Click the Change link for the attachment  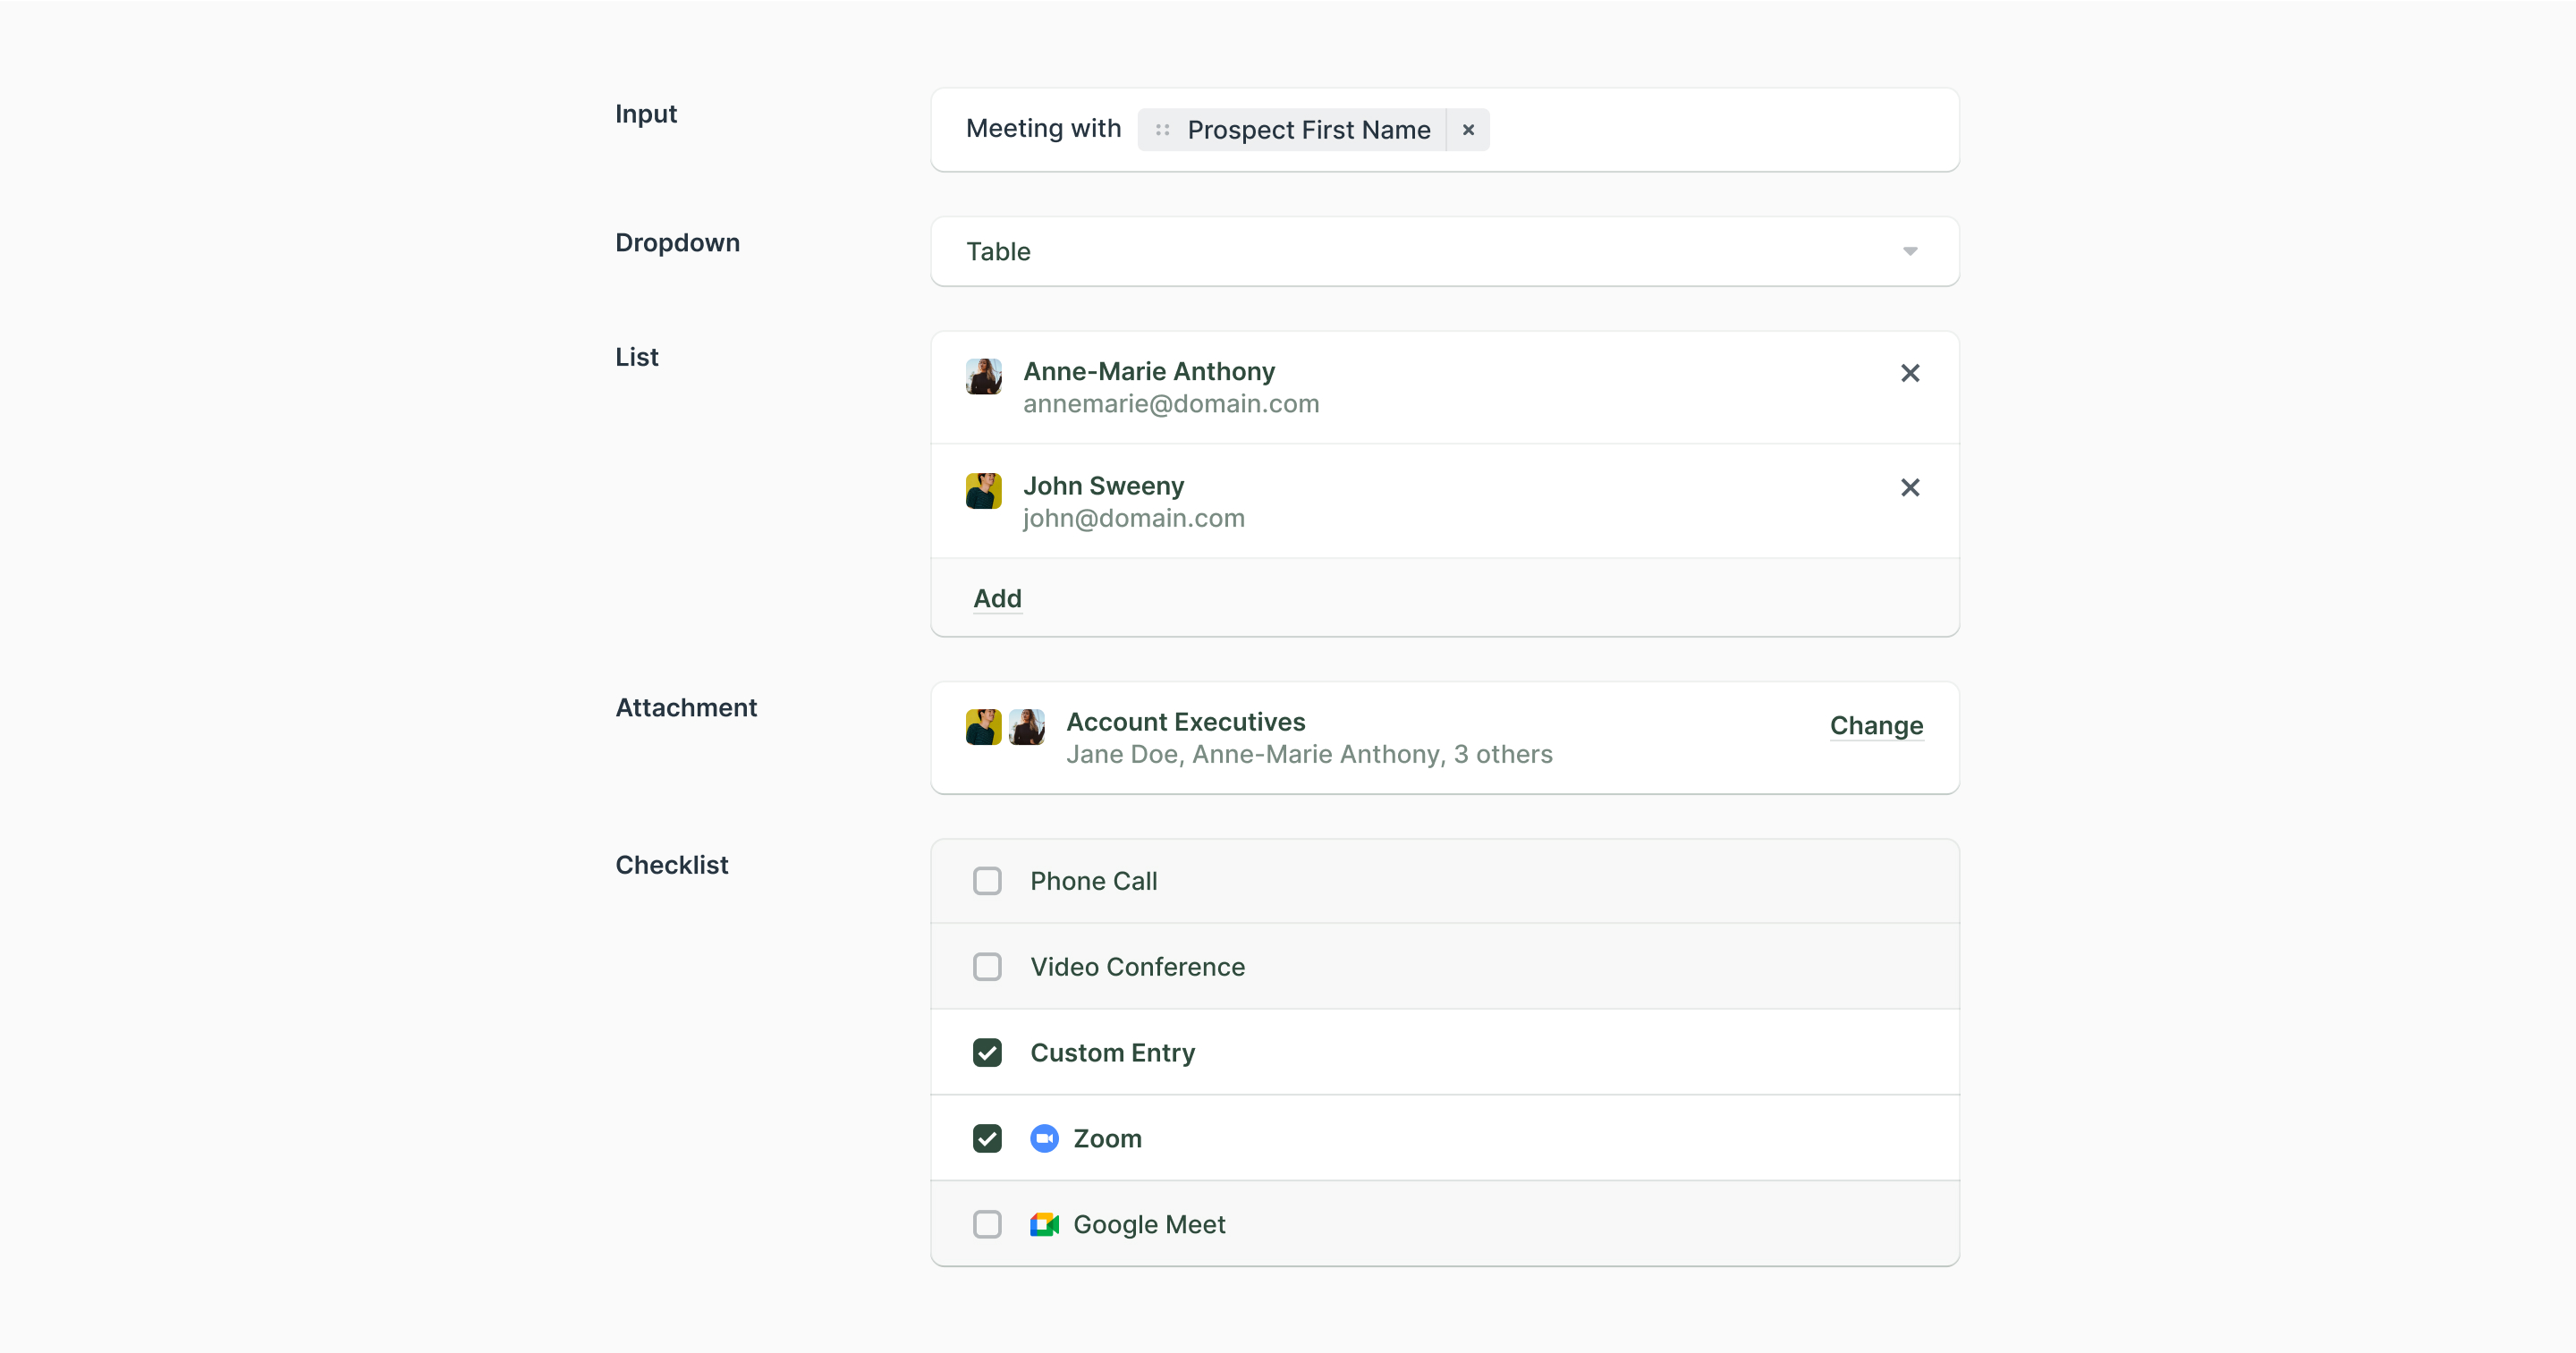tap(1876, 725)
